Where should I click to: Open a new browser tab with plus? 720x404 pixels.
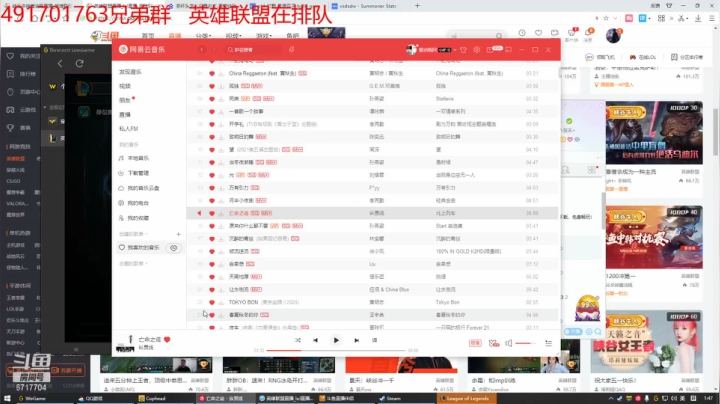[417, 6]
